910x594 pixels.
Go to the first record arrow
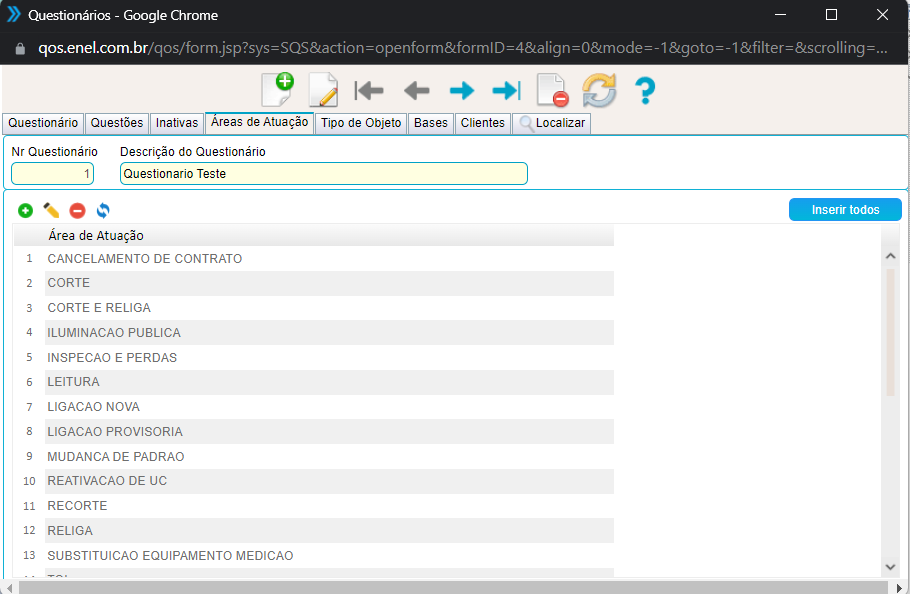pos(369,91)
